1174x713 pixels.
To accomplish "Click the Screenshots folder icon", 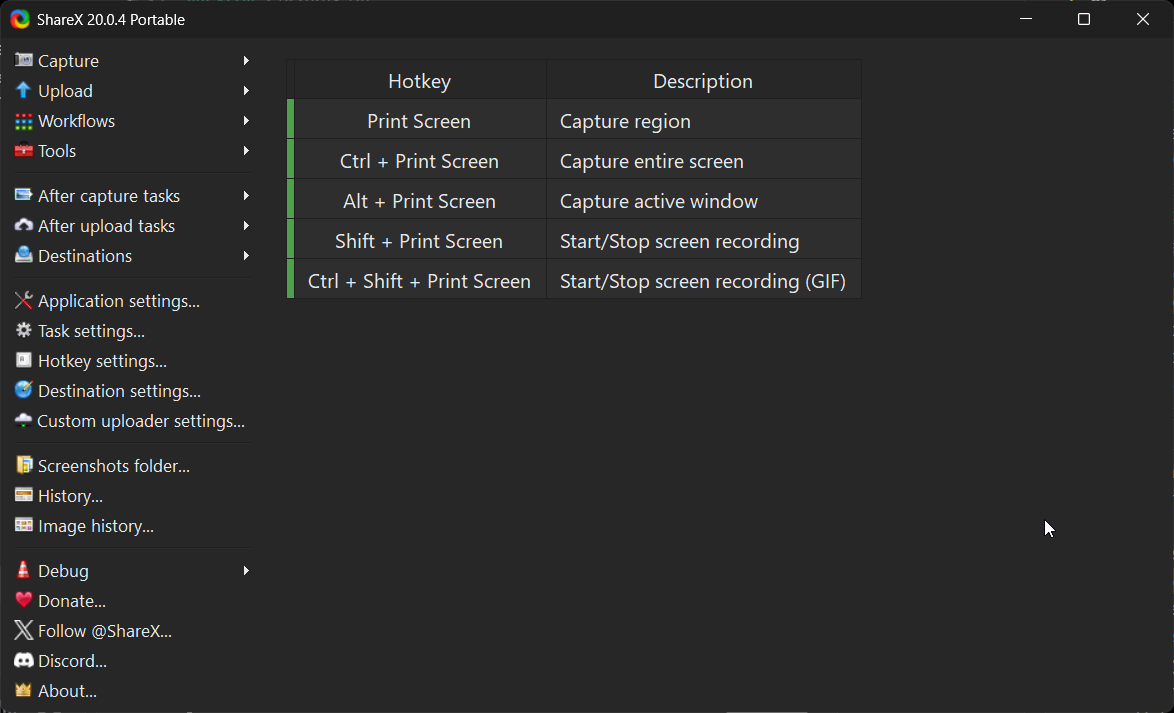I will point(24,465).
